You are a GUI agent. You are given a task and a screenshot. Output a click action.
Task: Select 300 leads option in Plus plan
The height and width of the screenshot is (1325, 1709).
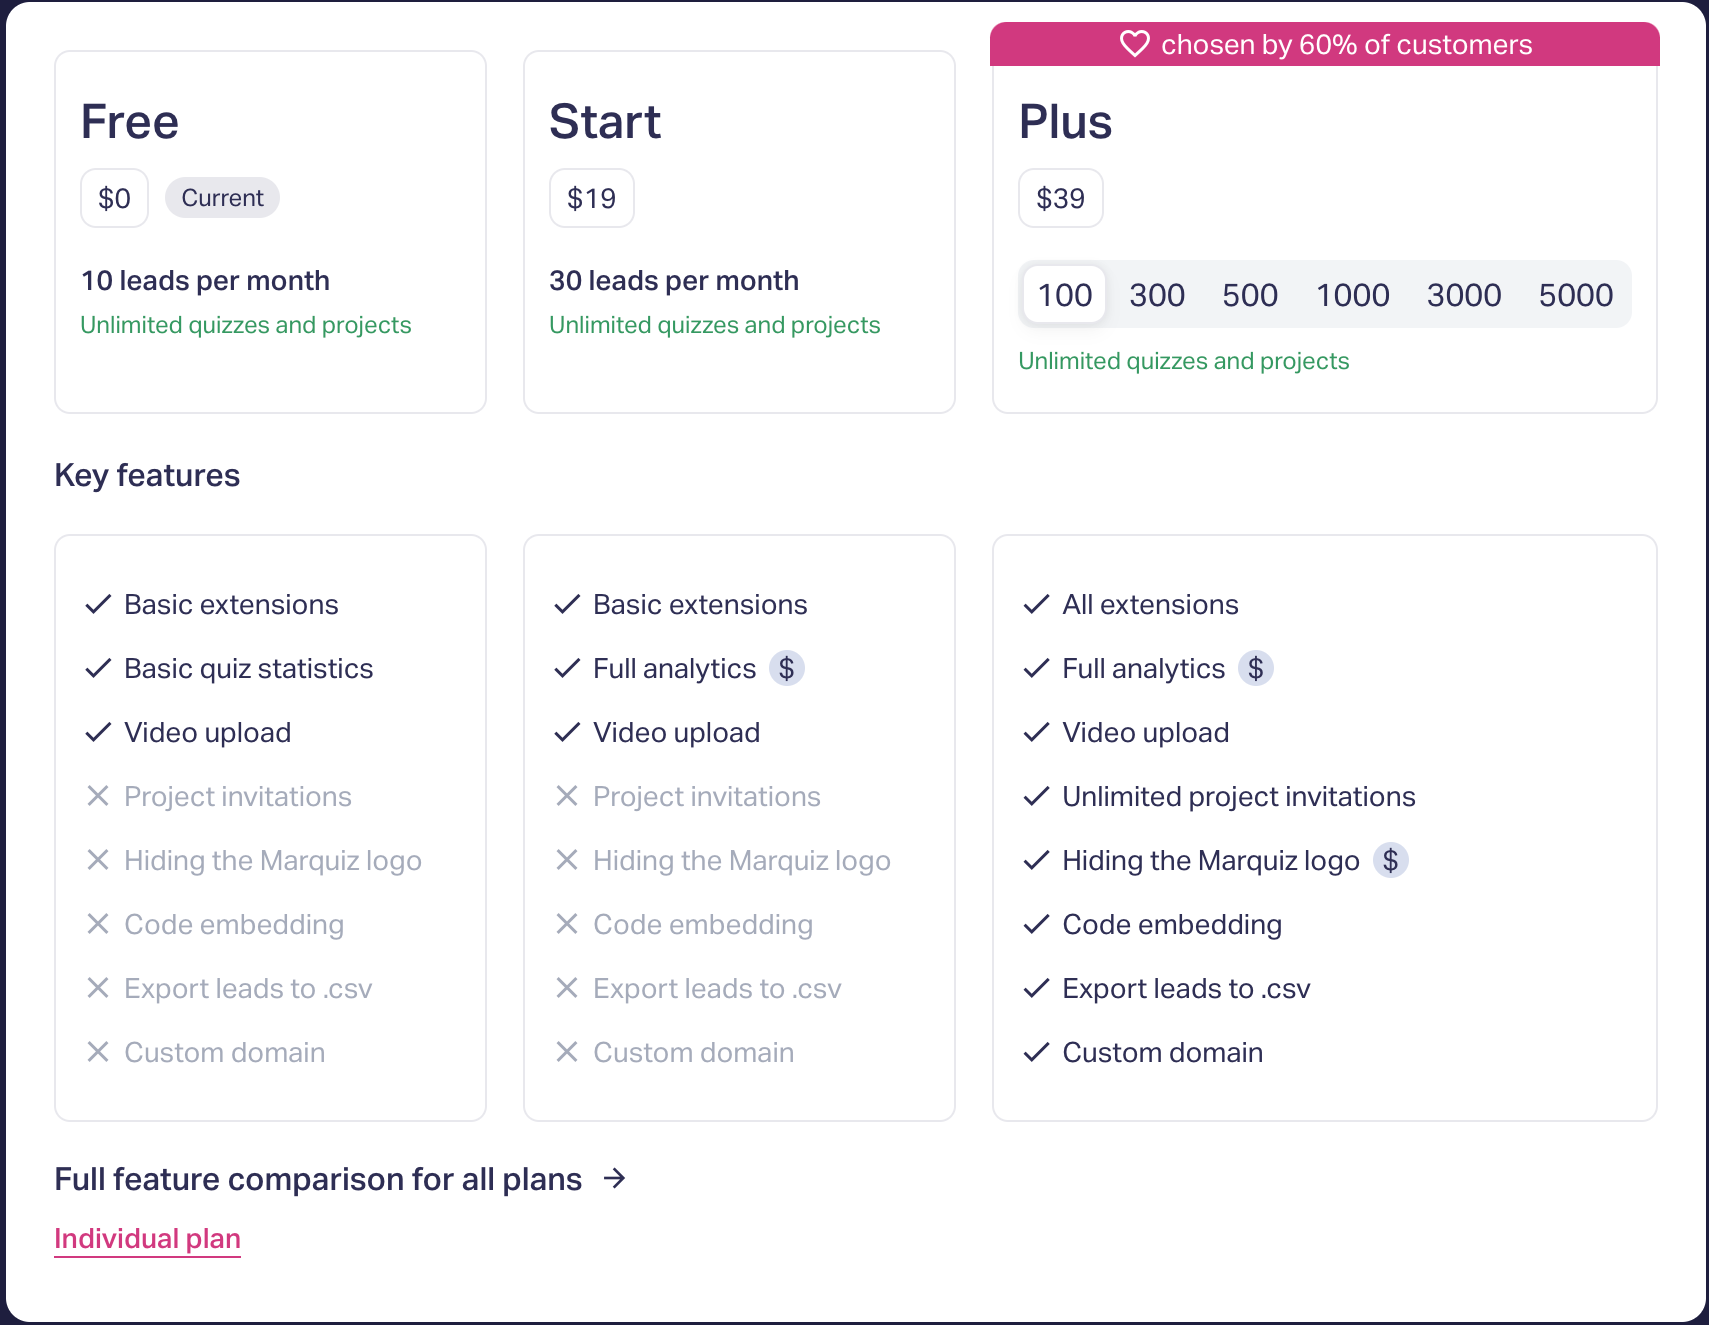click(1157, 295)
